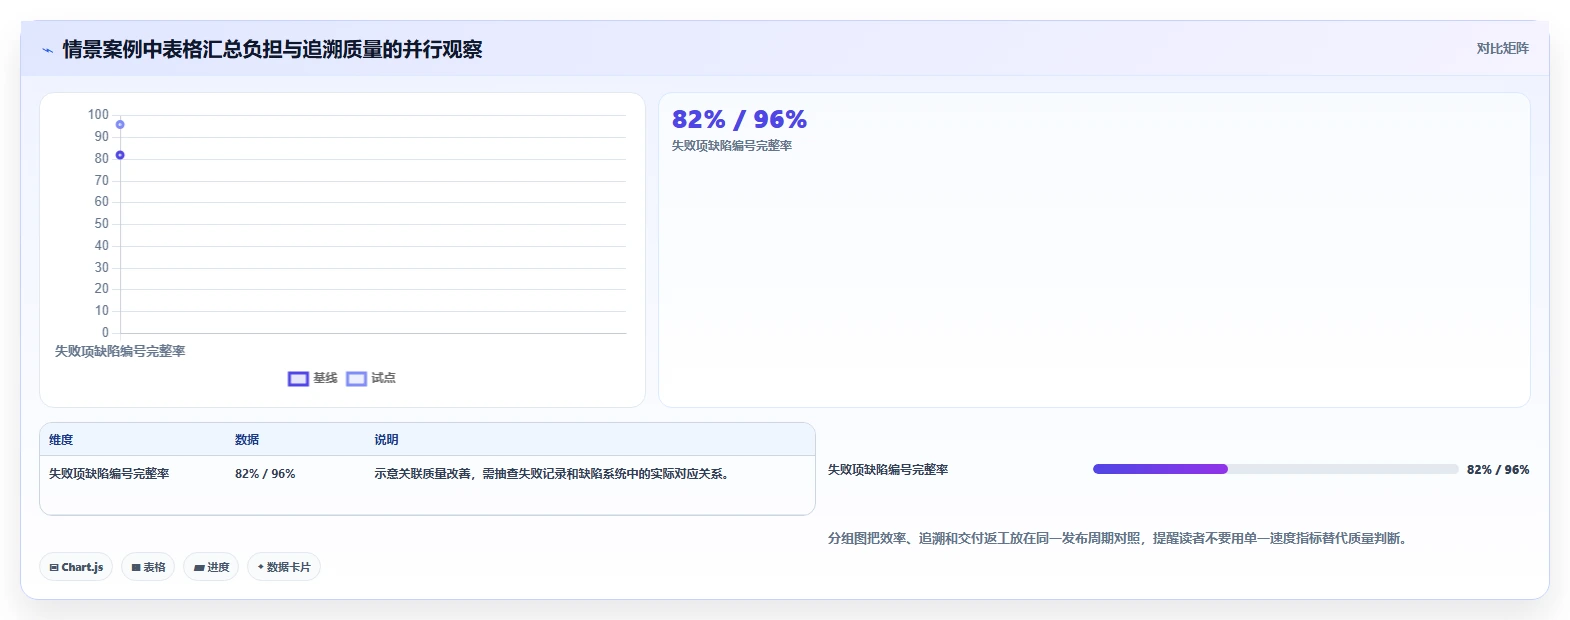The image size is (1570, 620).
Task: Click the explanation cell starting 示意关联质量改善
Action: point(554,474)
